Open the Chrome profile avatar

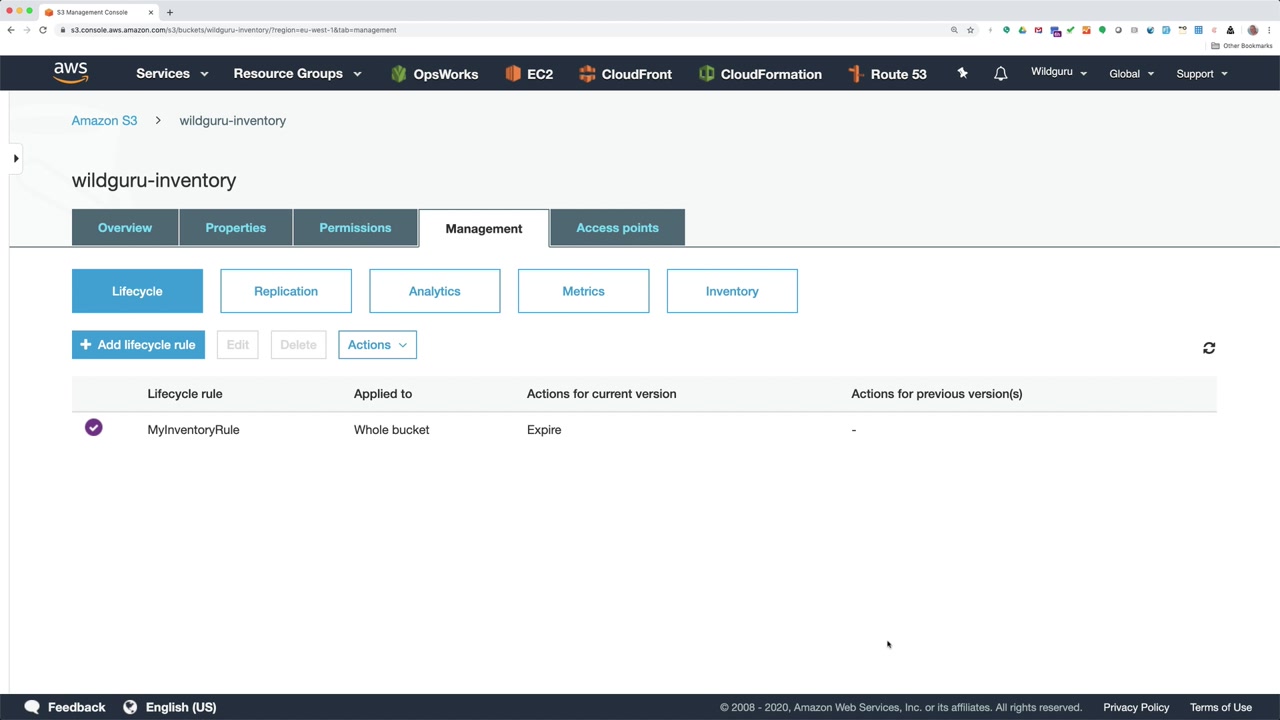coord(1253,30)
